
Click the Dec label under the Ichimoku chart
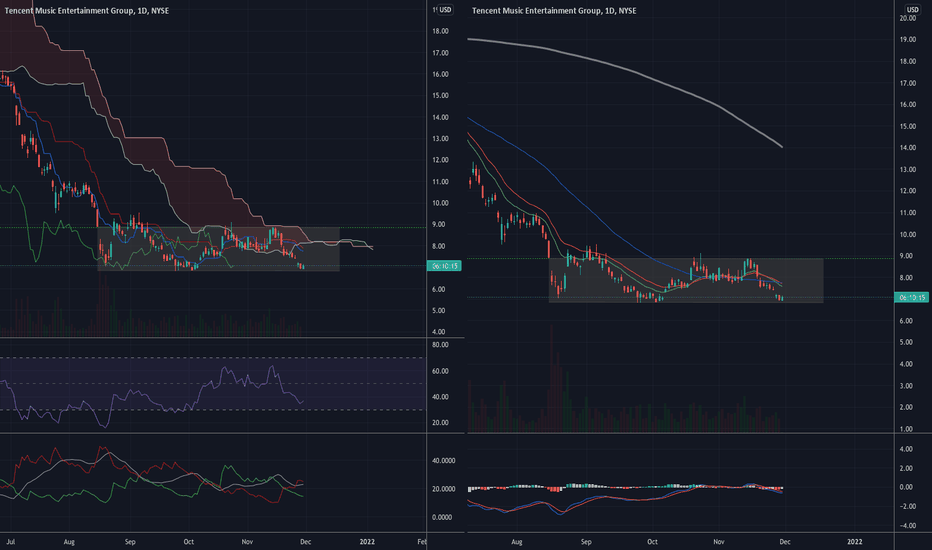[306, 542]
